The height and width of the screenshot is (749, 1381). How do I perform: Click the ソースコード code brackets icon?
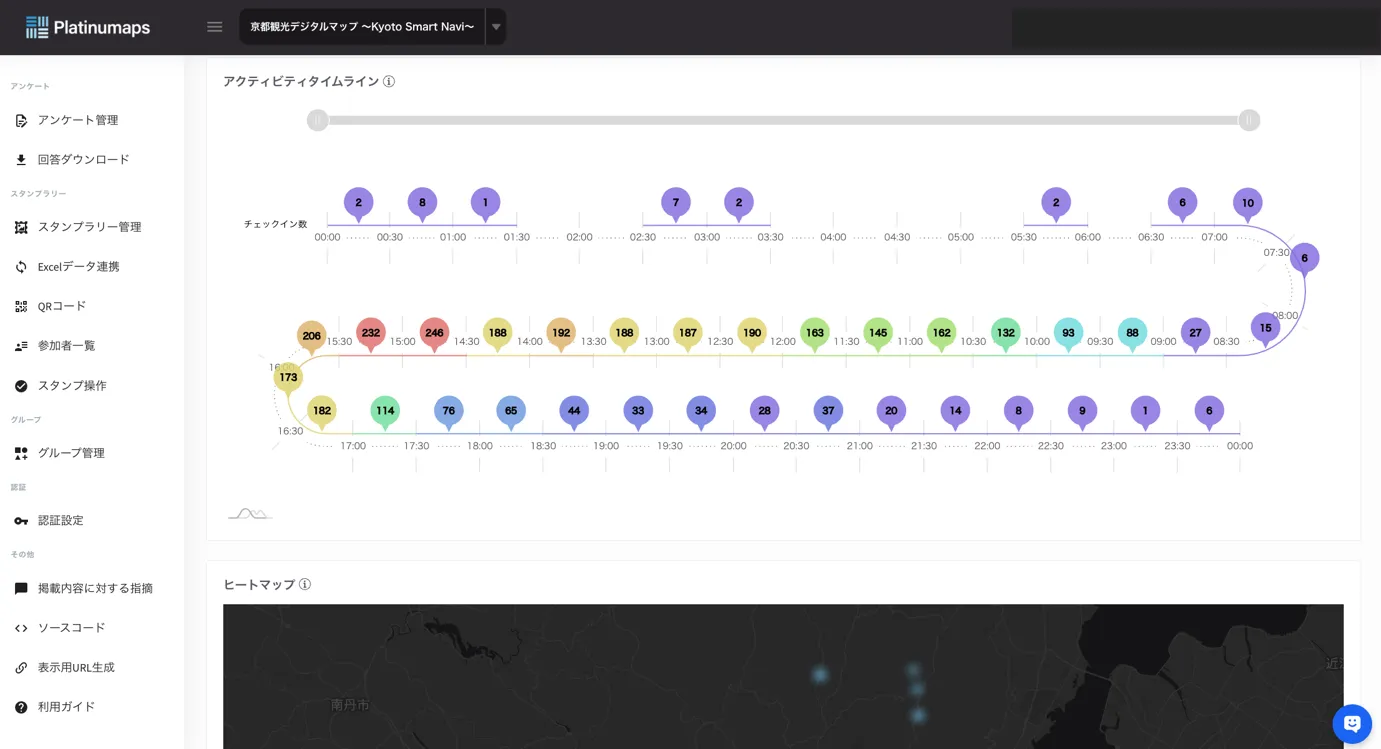tap(21, 628)
